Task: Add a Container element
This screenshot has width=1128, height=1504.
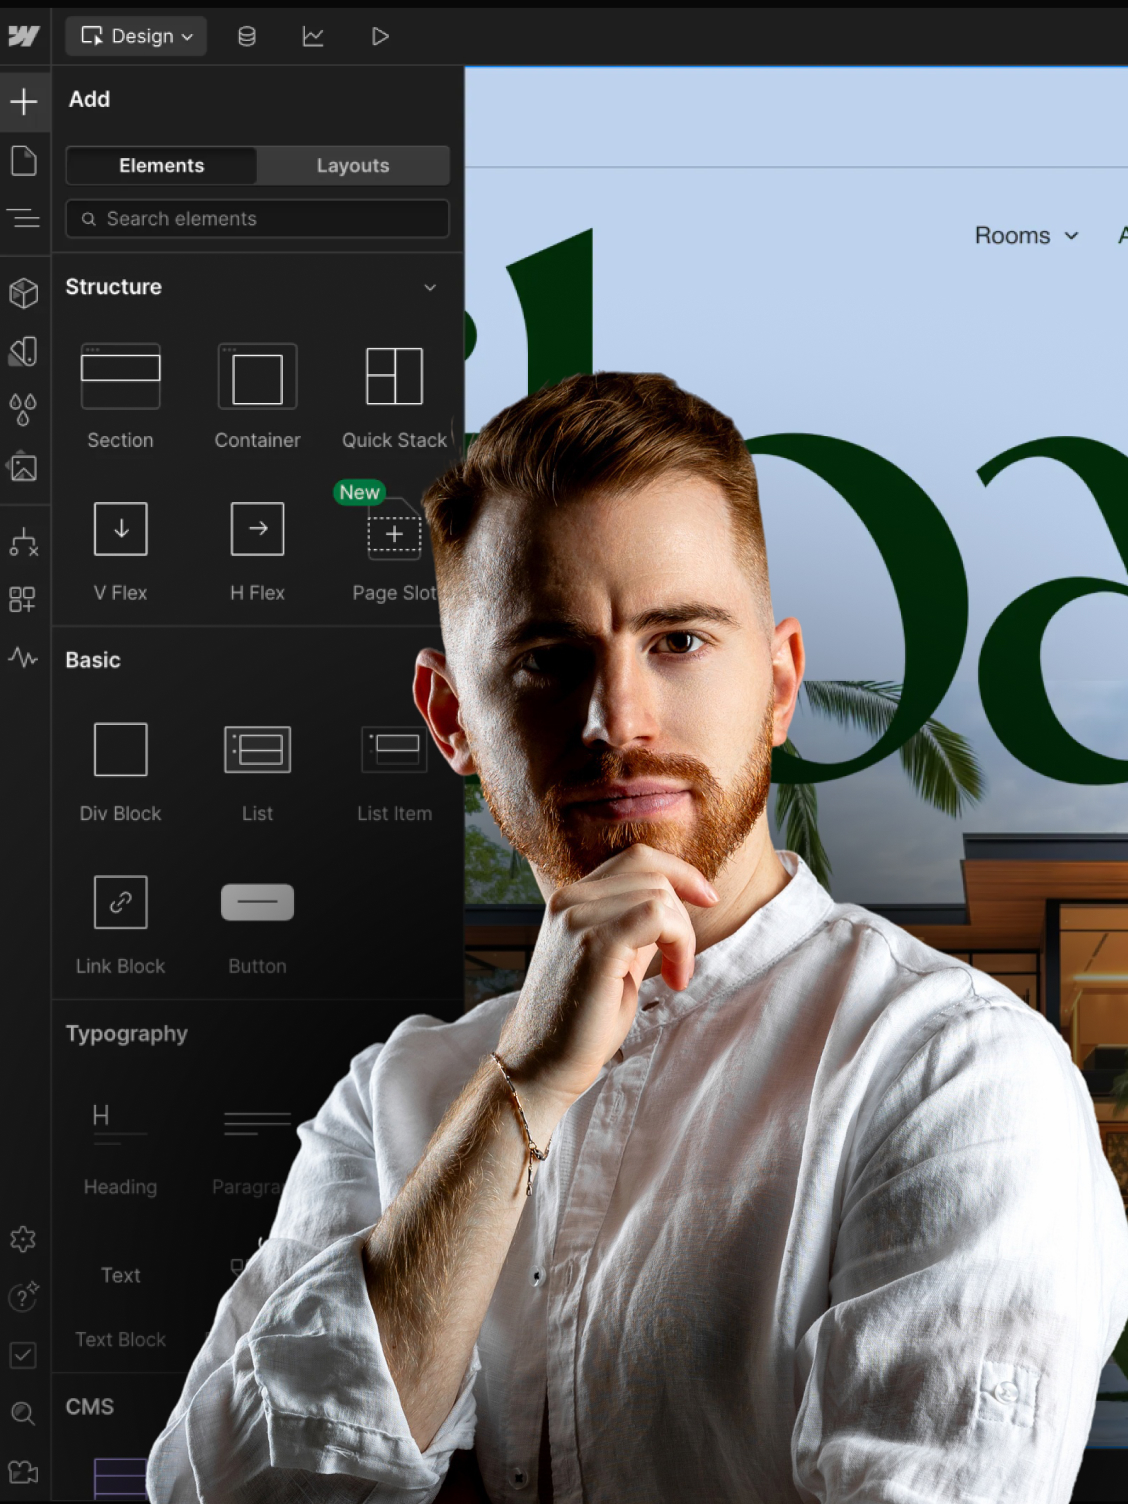Action: 257,397
